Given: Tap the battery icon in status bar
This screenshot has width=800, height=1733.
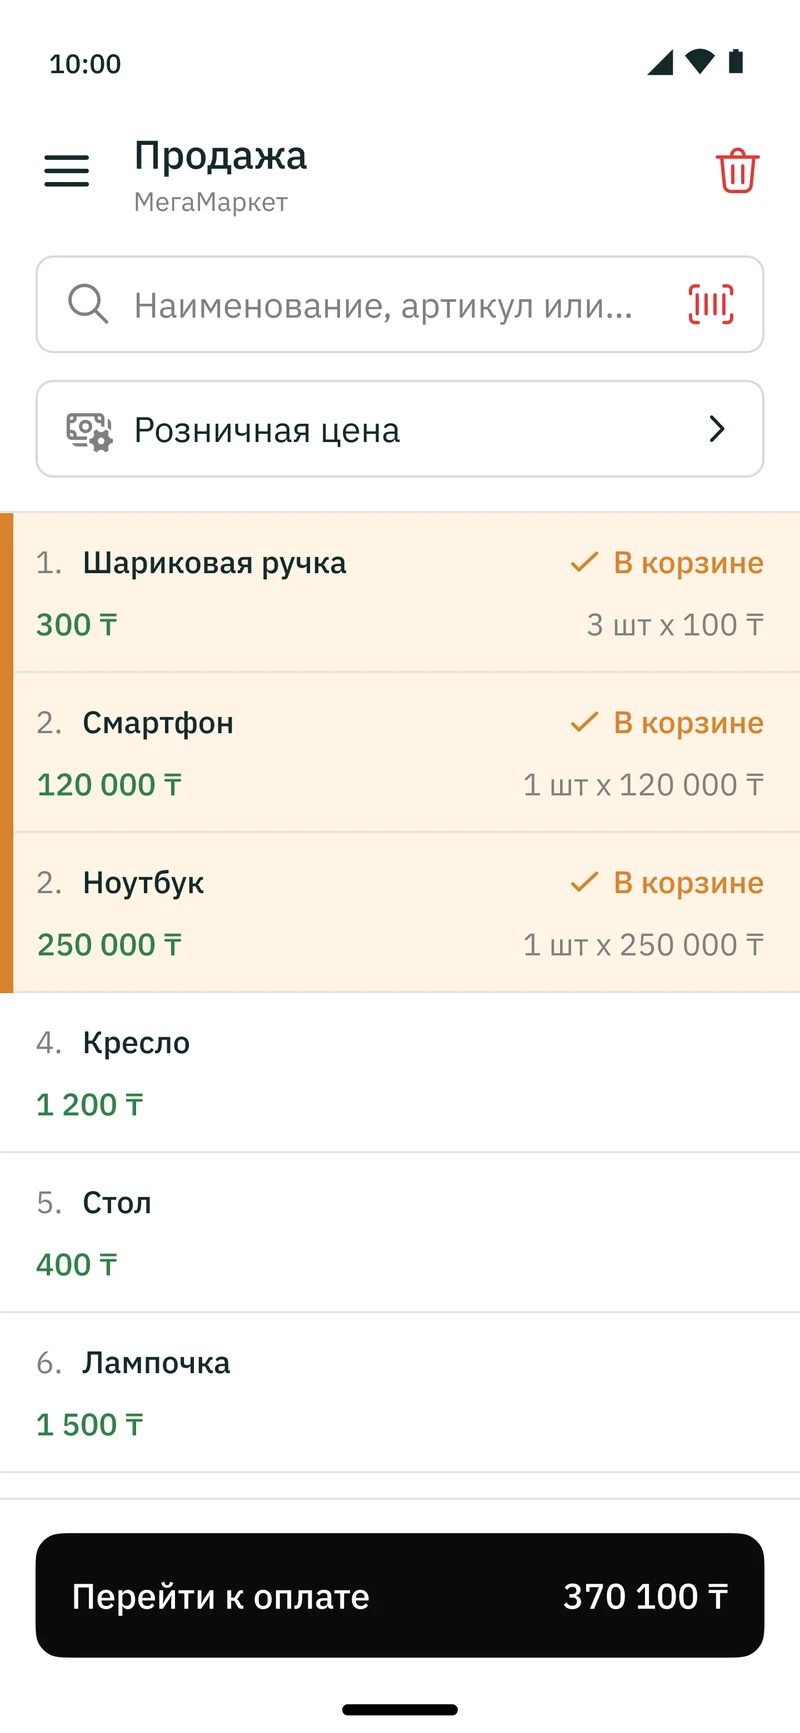Looking at the screenshot, I should 736,62.
